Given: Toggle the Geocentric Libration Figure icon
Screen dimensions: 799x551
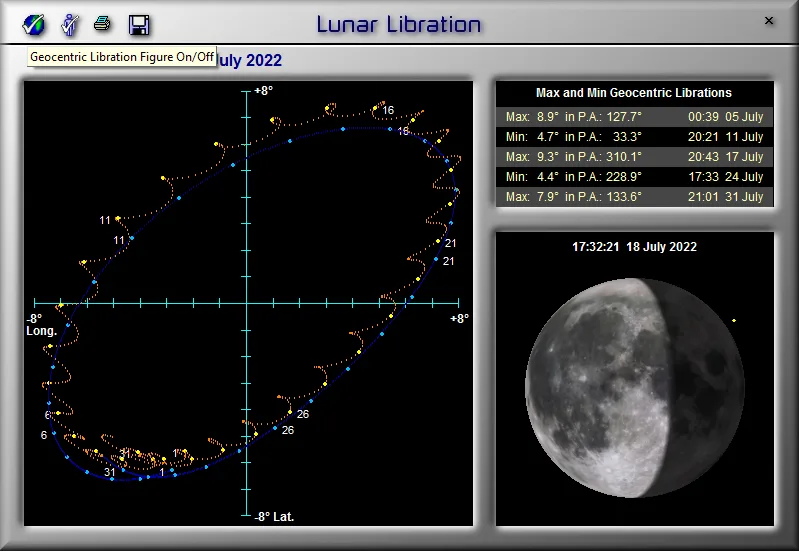Looking at the screenshot, I should 34,25.
